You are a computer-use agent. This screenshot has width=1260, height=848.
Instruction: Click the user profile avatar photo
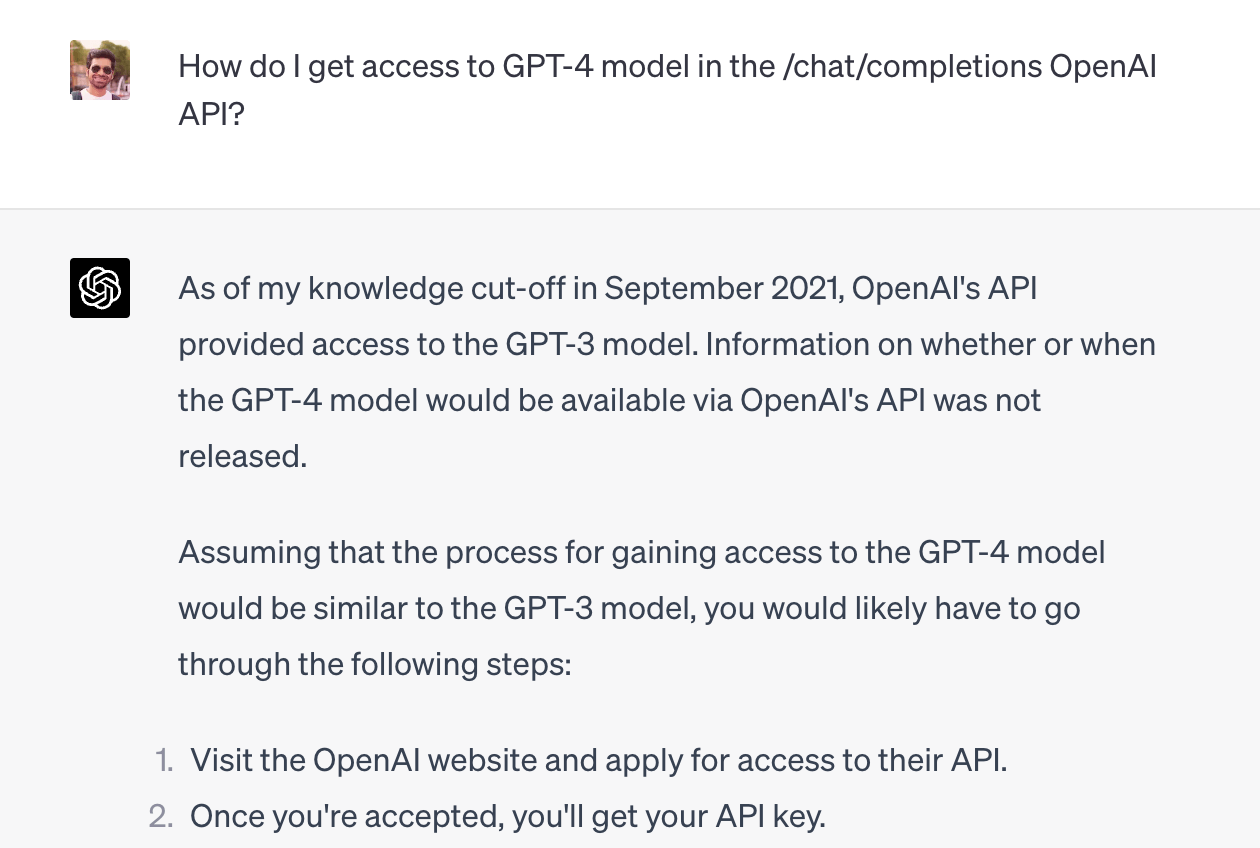(100, 70)
